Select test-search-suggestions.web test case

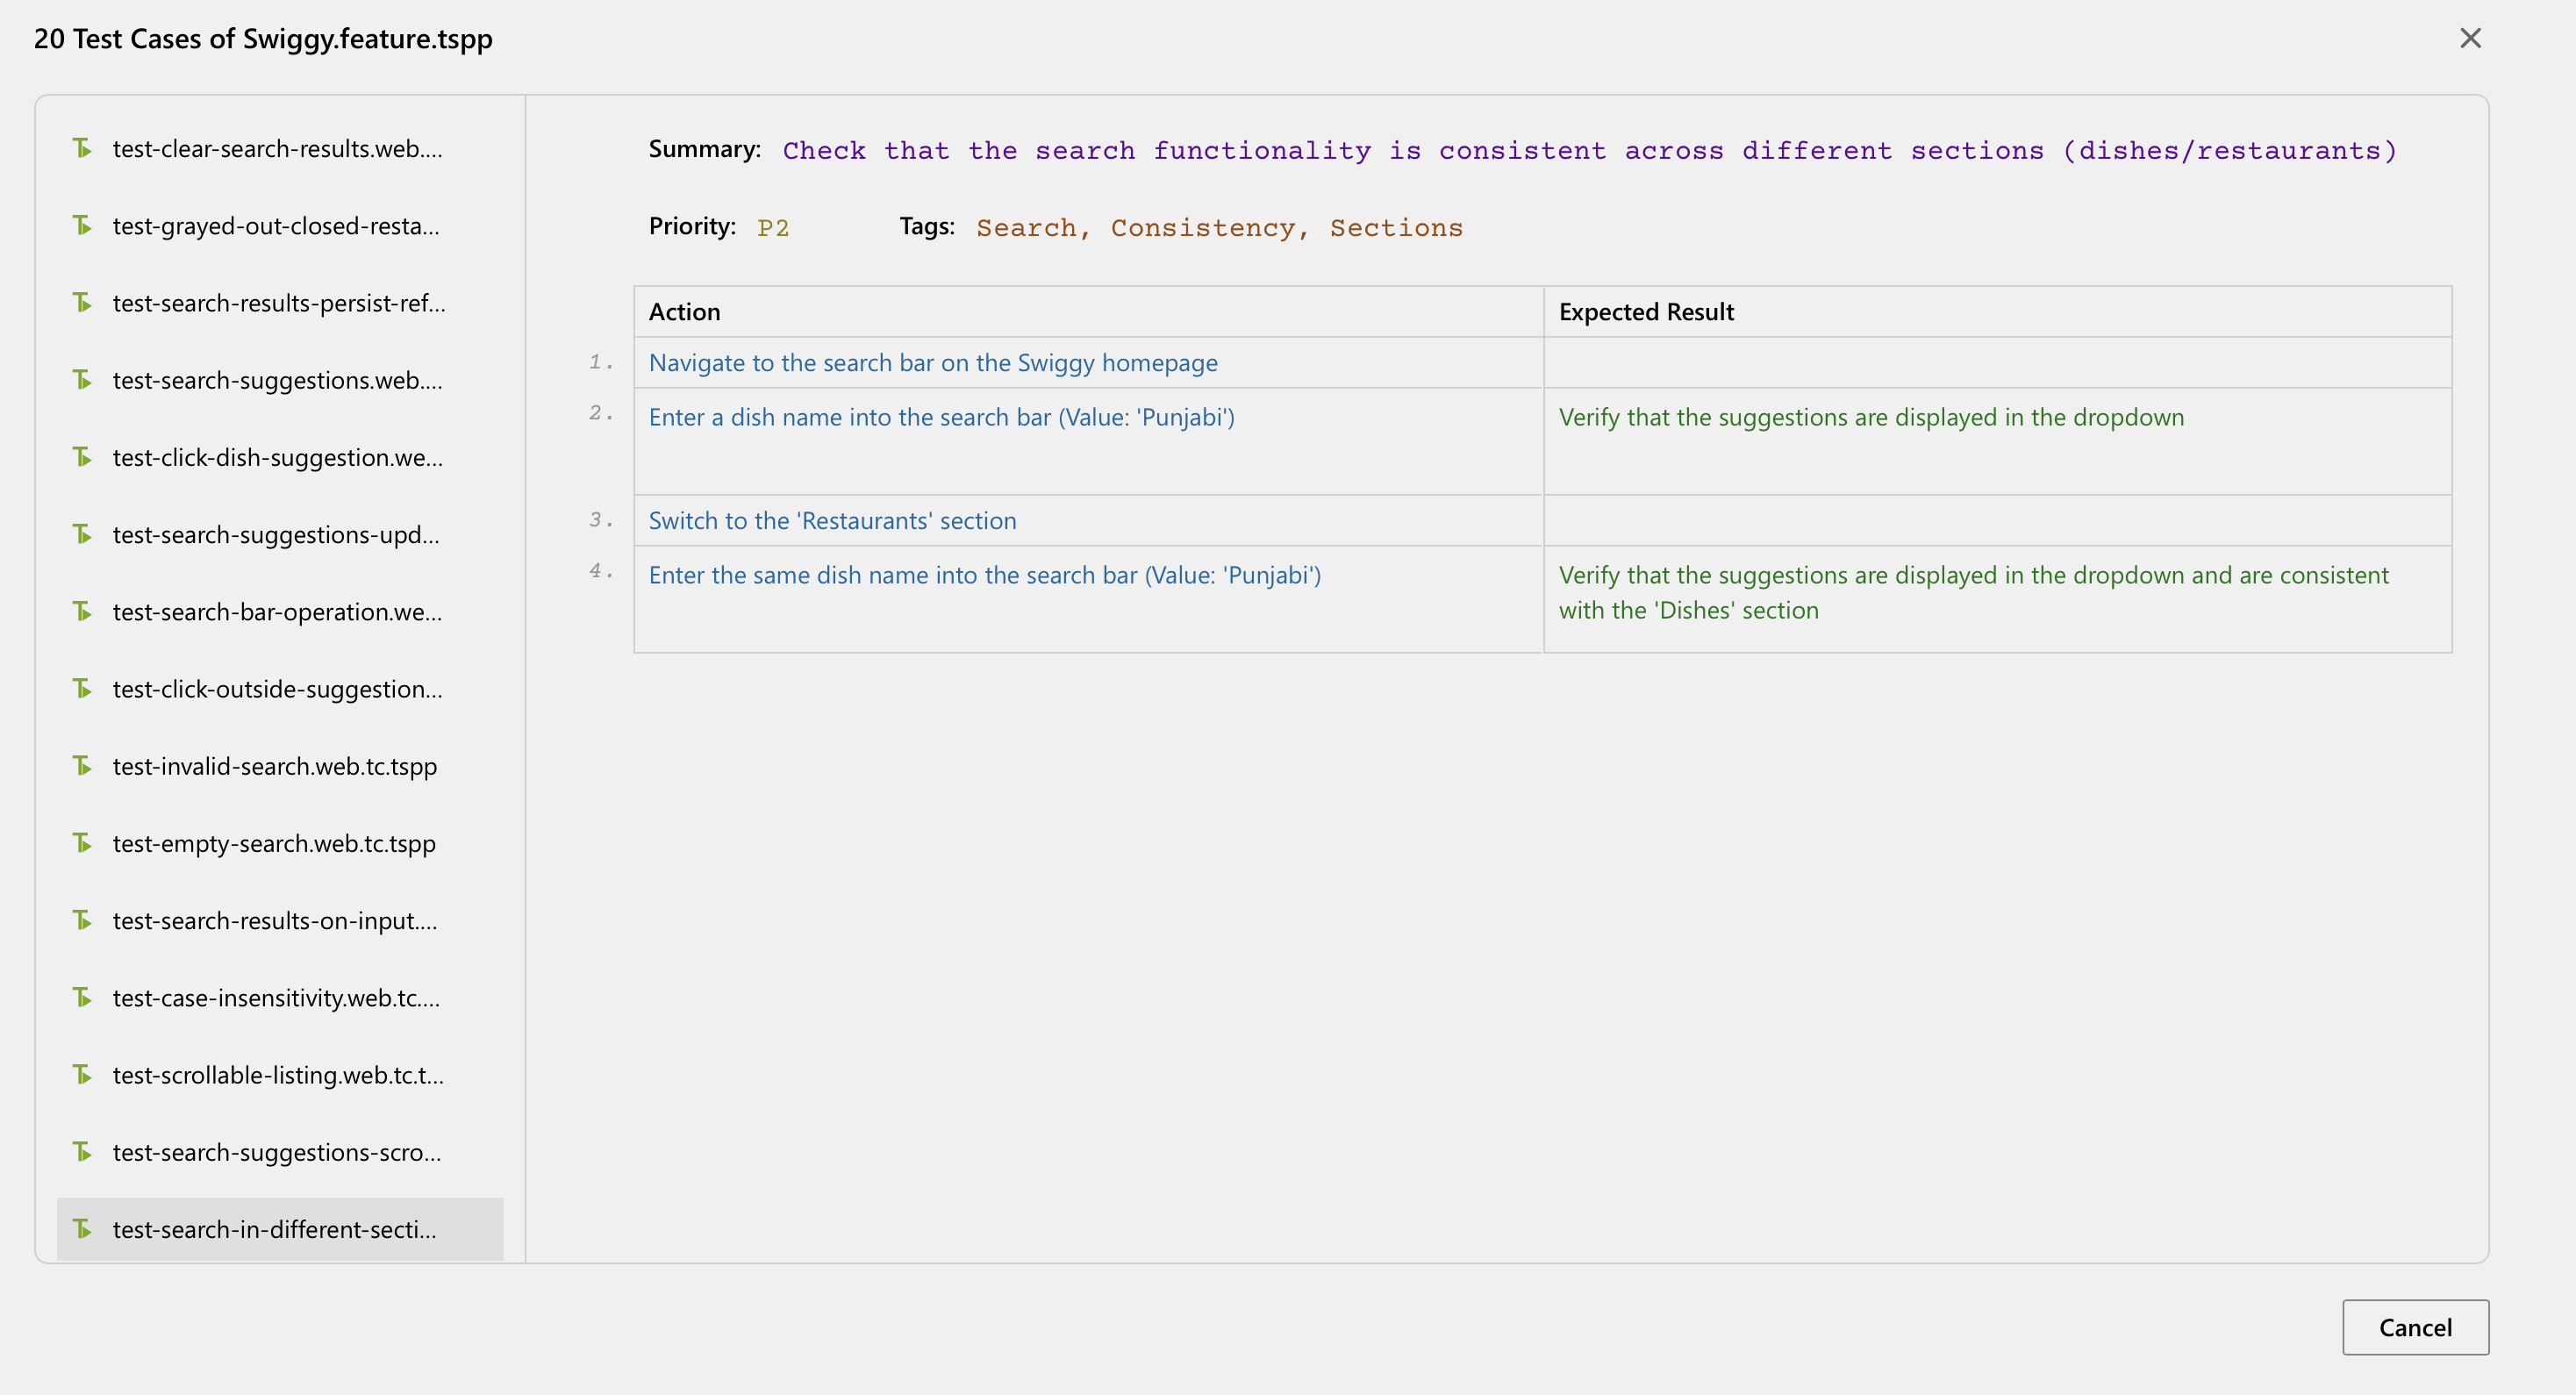click(280, 380)
